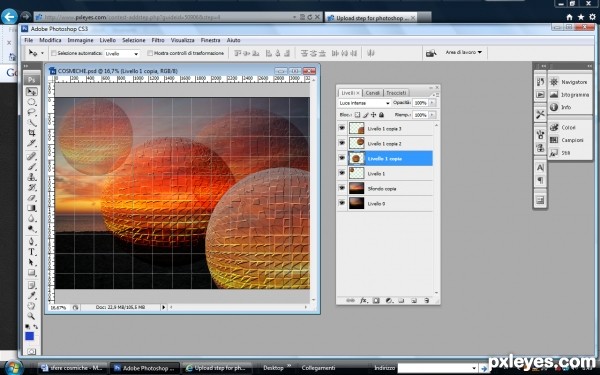
Task: Open the Modifica menu
Action: (50, 40)
